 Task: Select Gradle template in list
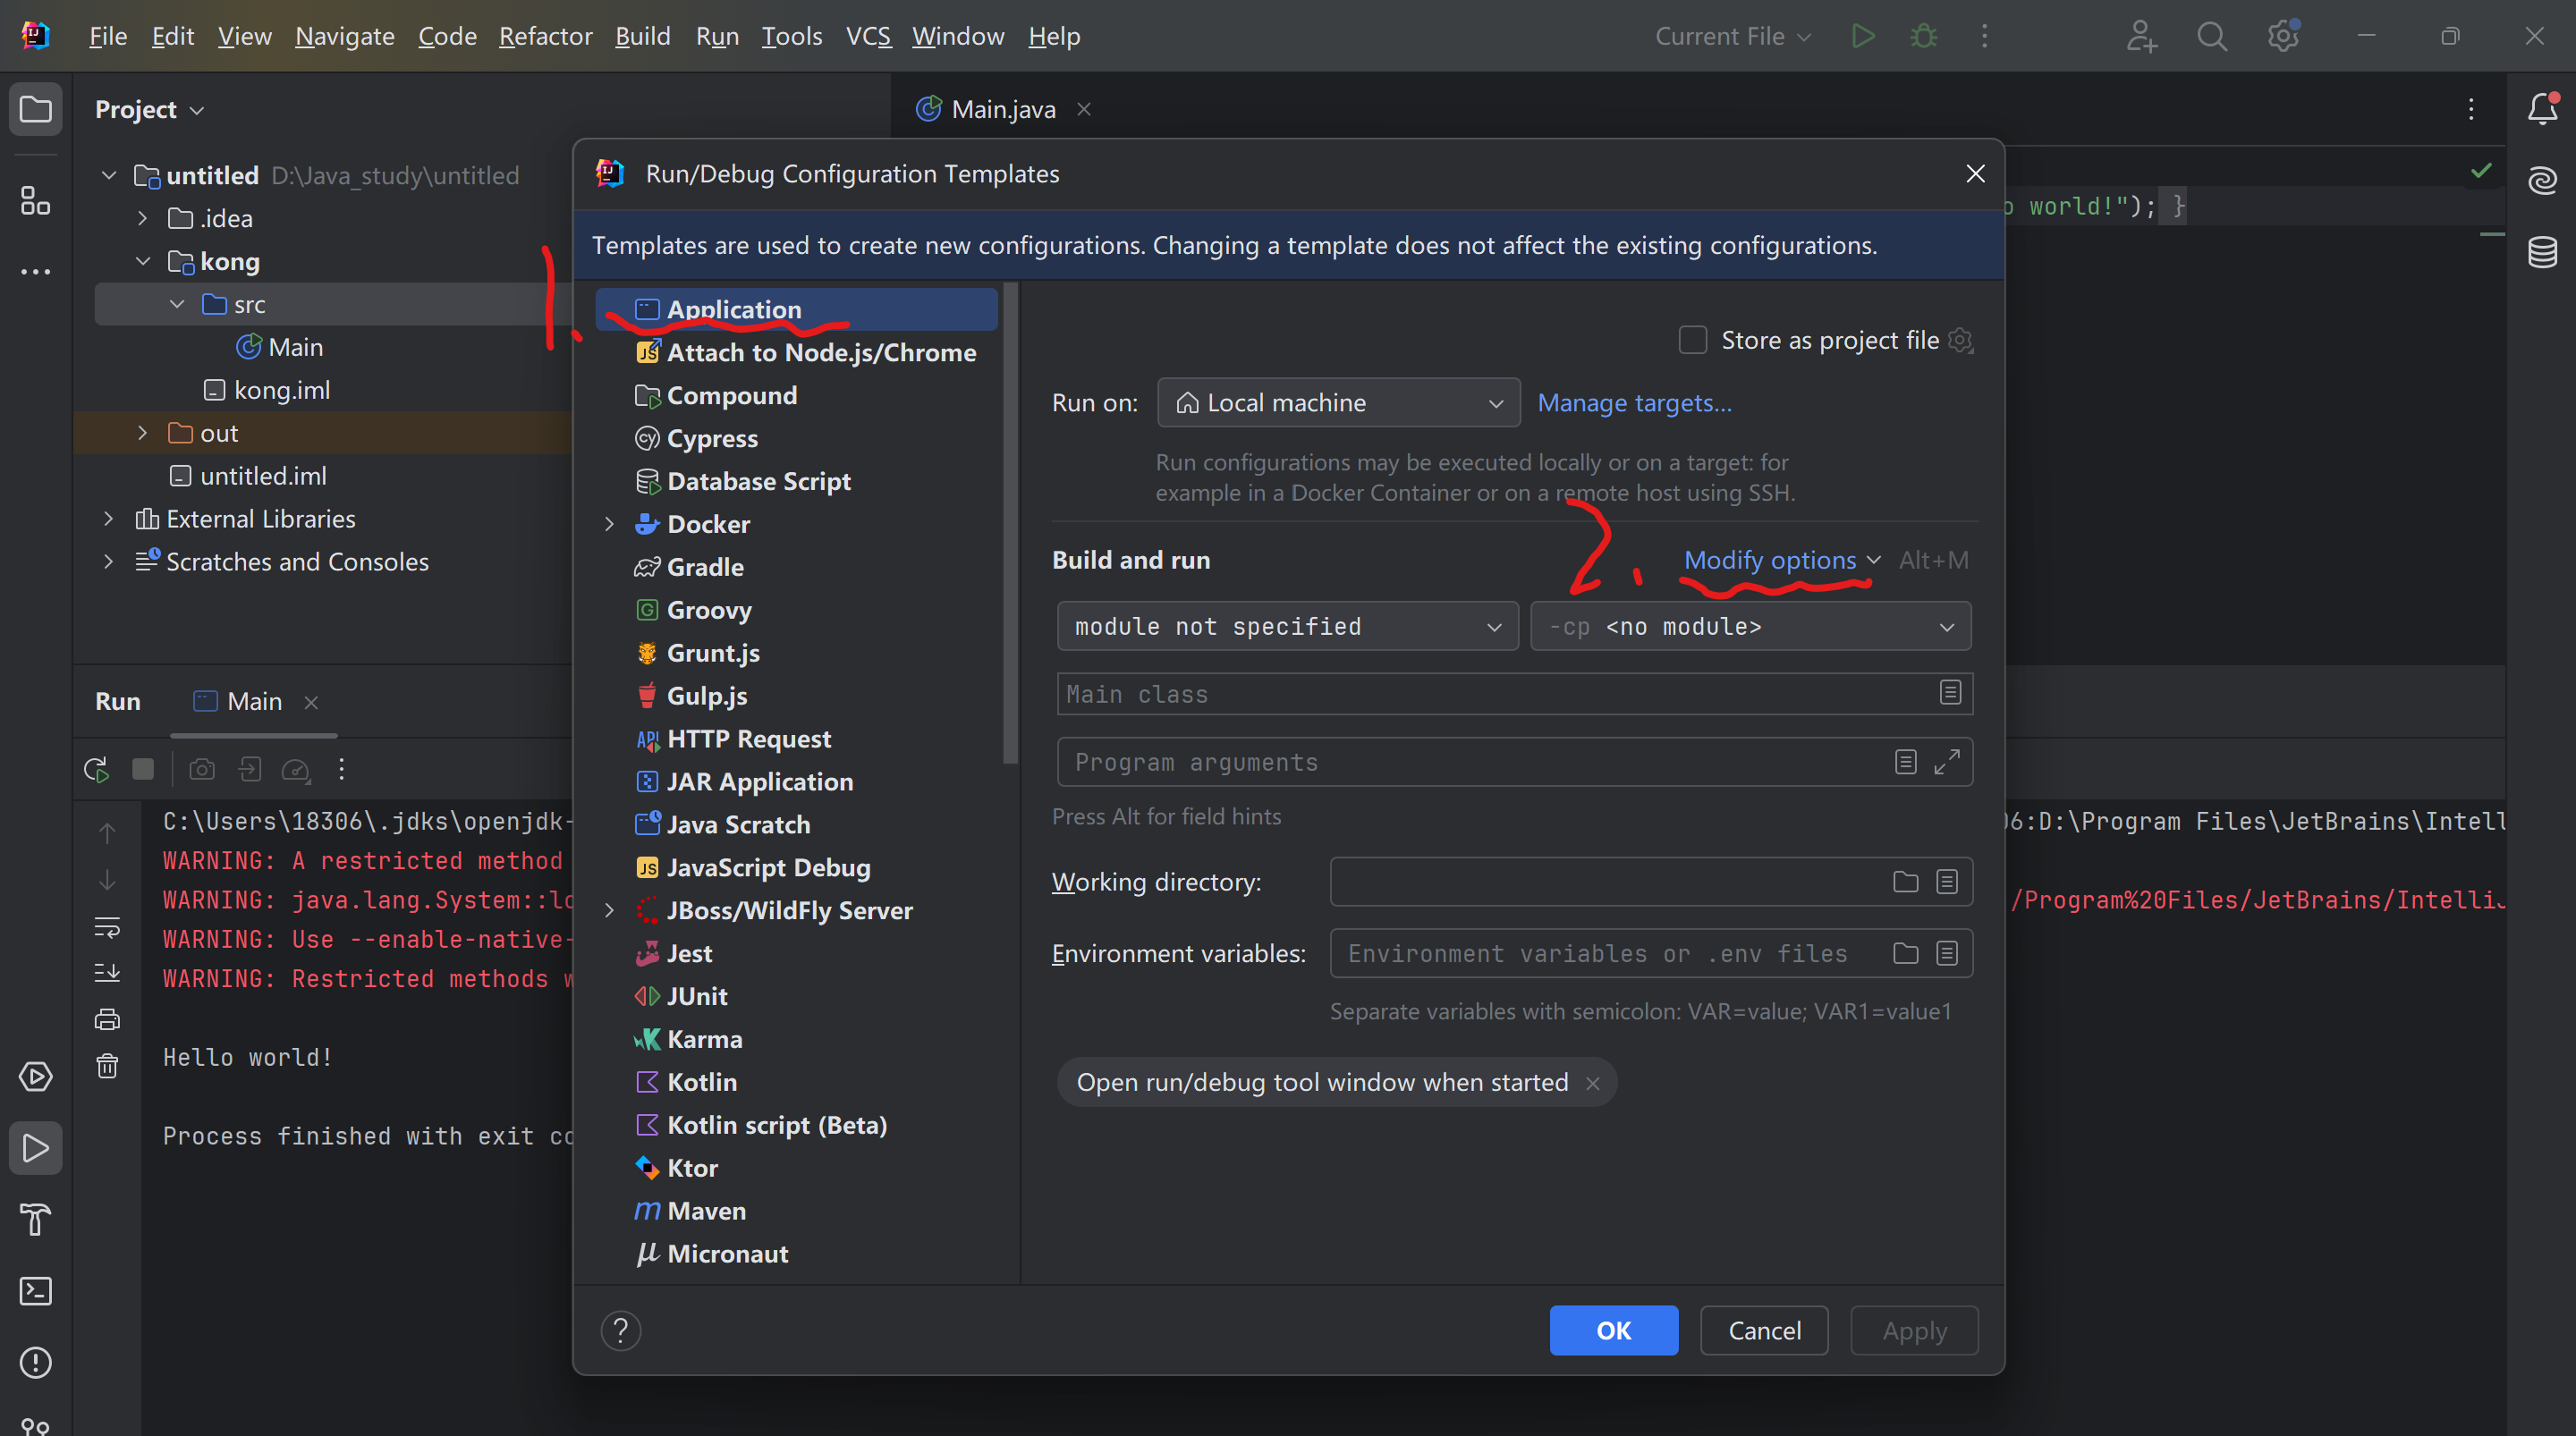pos(797,567)
